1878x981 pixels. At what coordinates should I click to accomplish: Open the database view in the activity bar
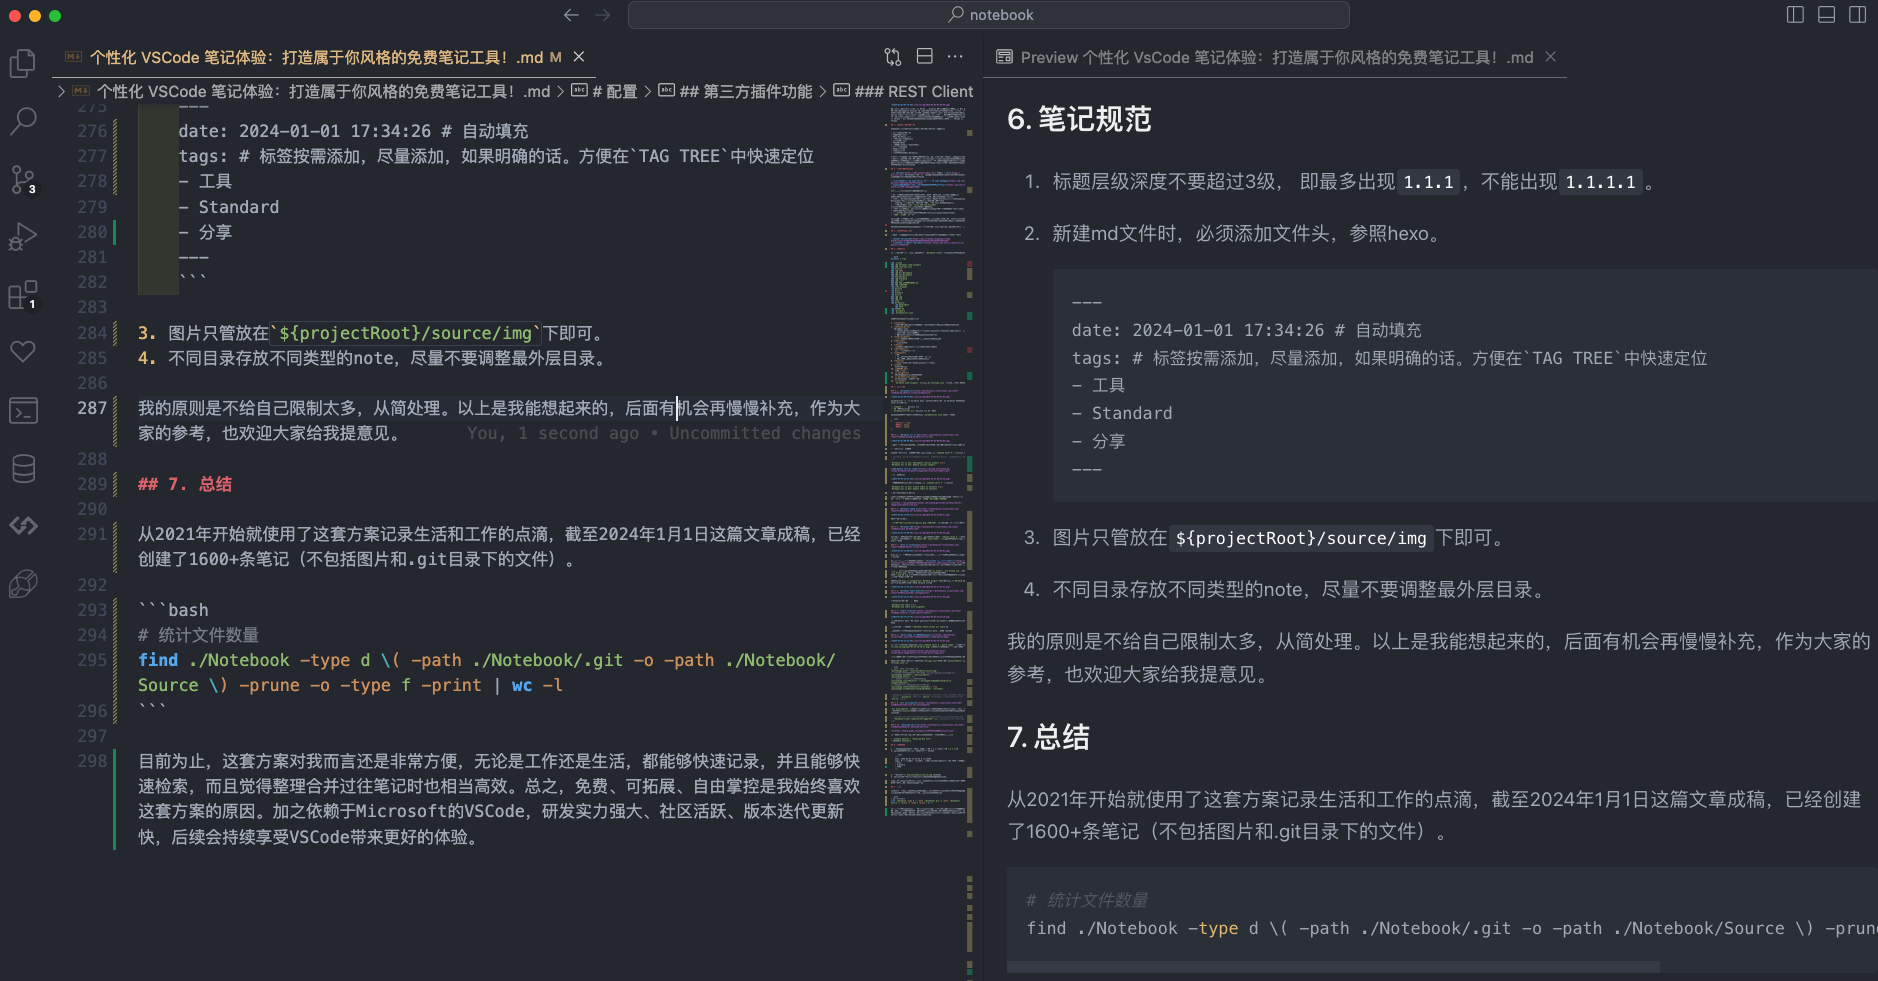pos(23,468)
